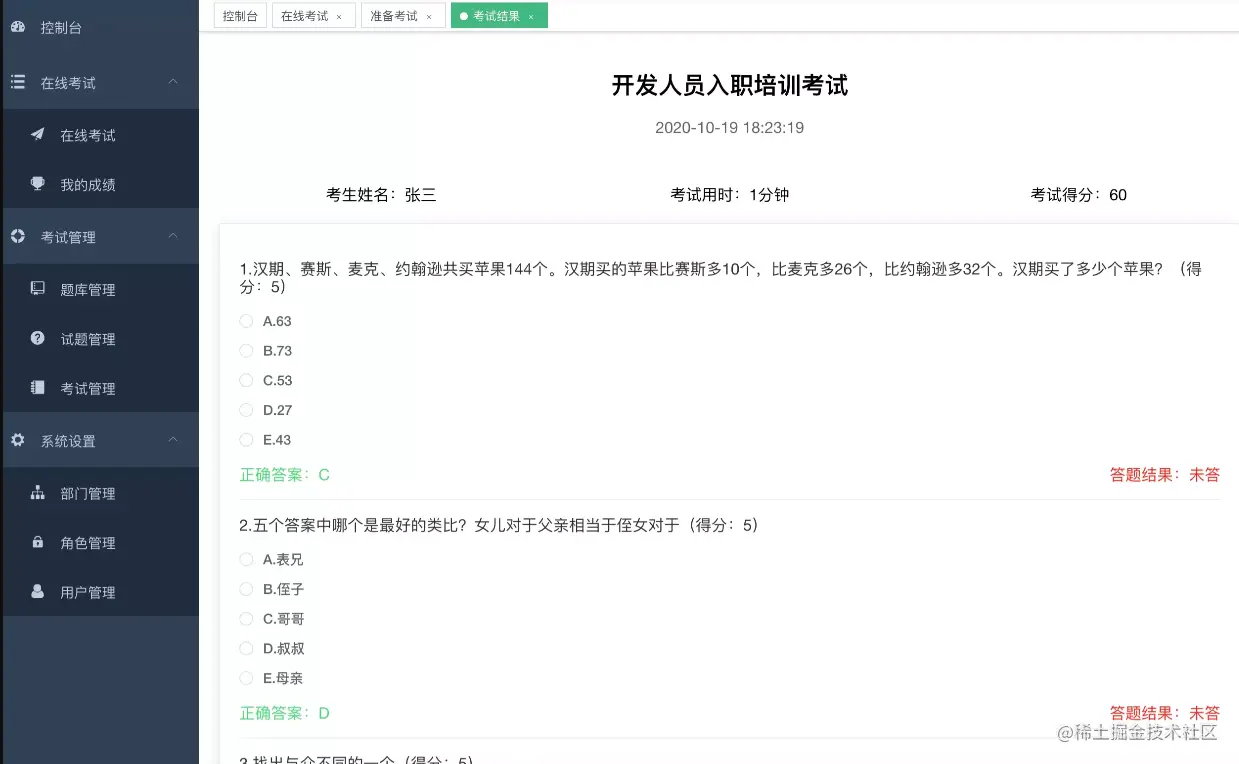Click the 考试得分：60 text
Image resolution: width=1239 pixels, height=764 pixels.
[1079, 195]
